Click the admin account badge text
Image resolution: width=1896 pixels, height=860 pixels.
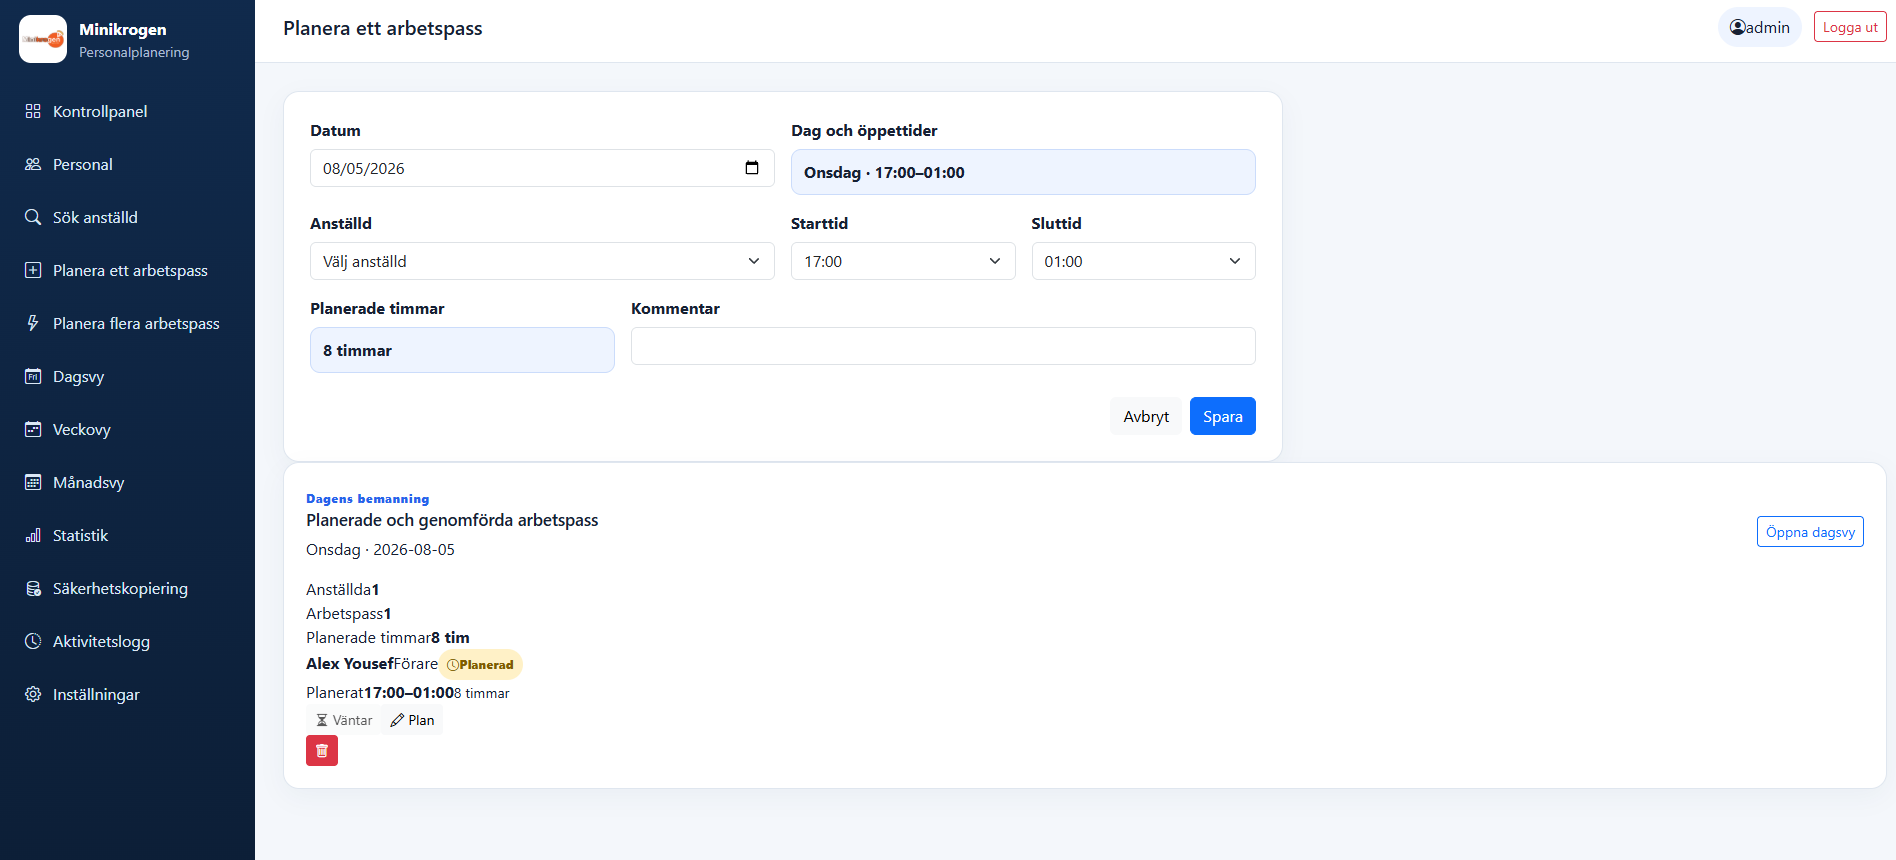point(1768,28)
